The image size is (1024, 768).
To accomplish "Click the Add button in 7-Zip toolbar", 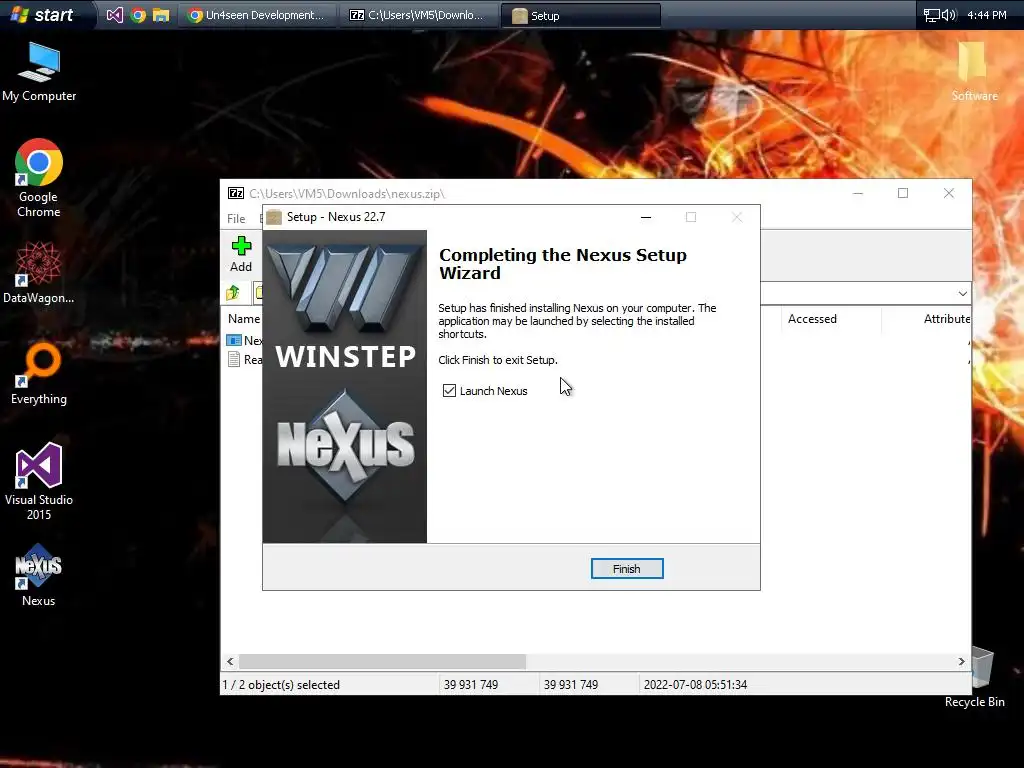I will 241,254.
